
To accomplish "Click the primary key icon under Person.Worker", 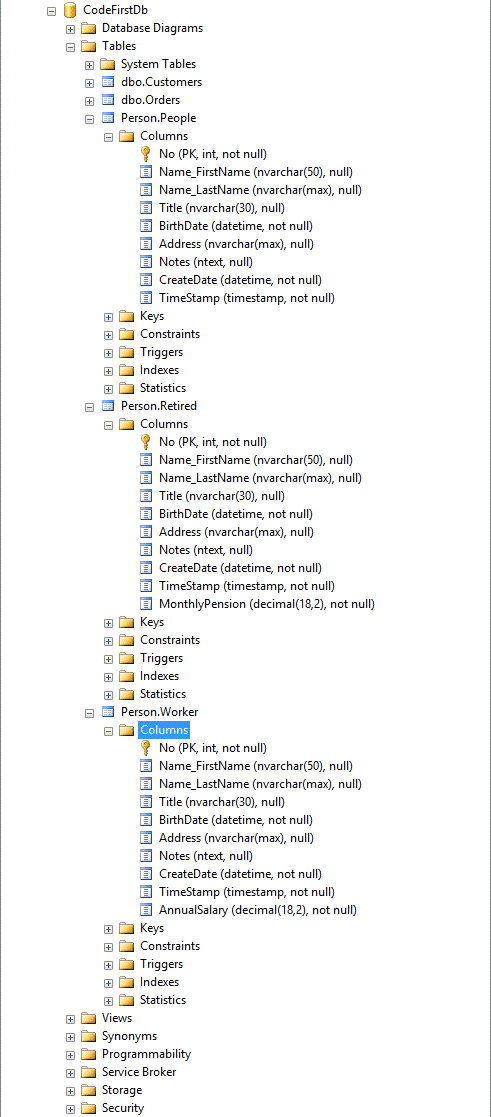I will 145,748.
